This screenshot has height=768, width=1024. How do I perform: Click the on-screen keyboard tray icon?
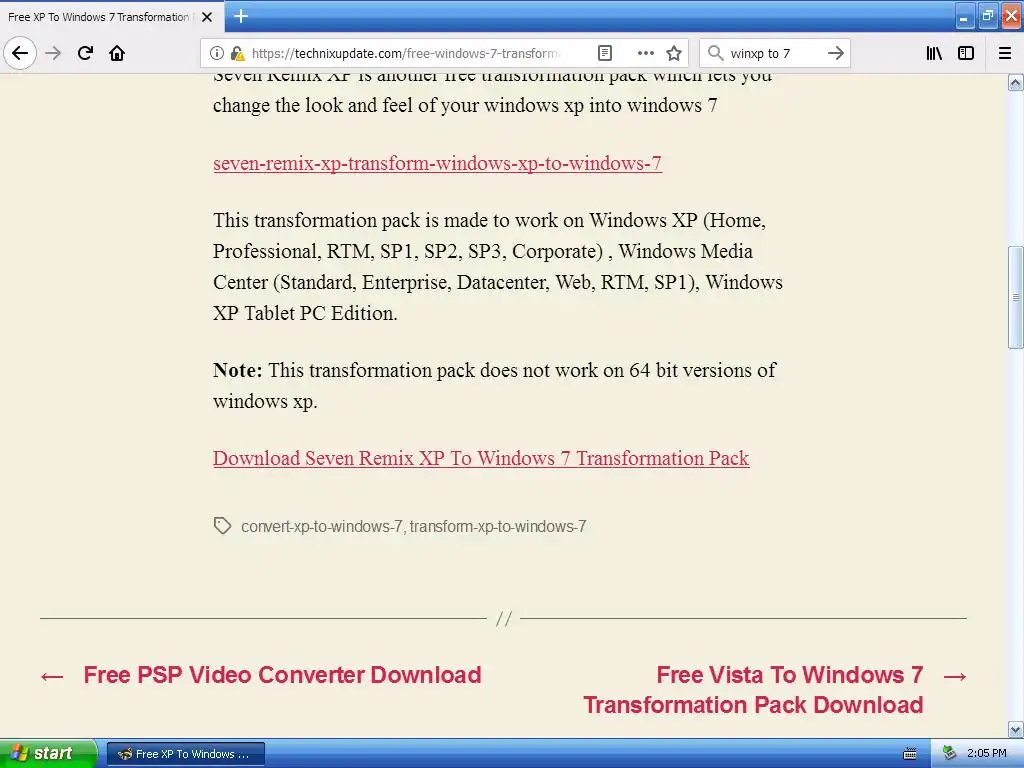tap(910, 754)
